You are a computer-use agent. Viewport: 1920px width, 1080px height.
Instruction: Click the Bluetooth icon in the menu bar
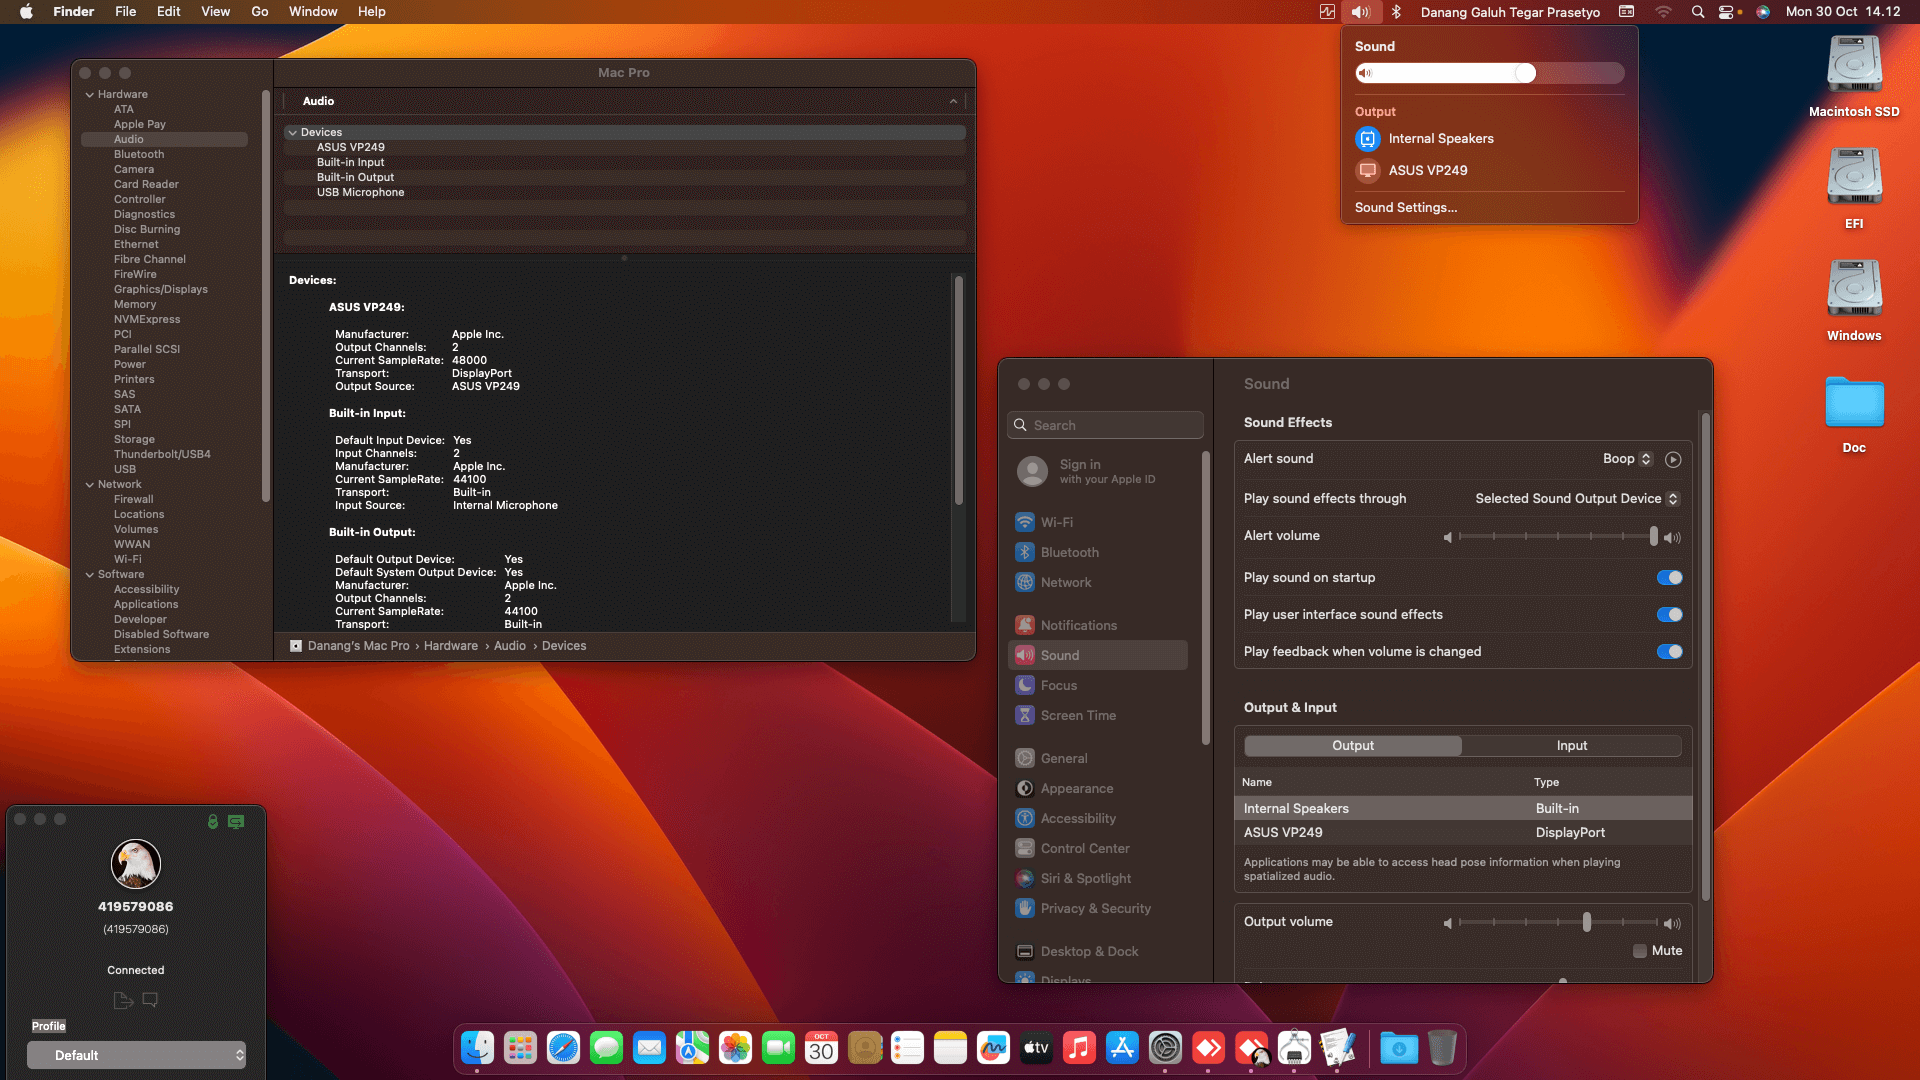tap(1397, 12)
